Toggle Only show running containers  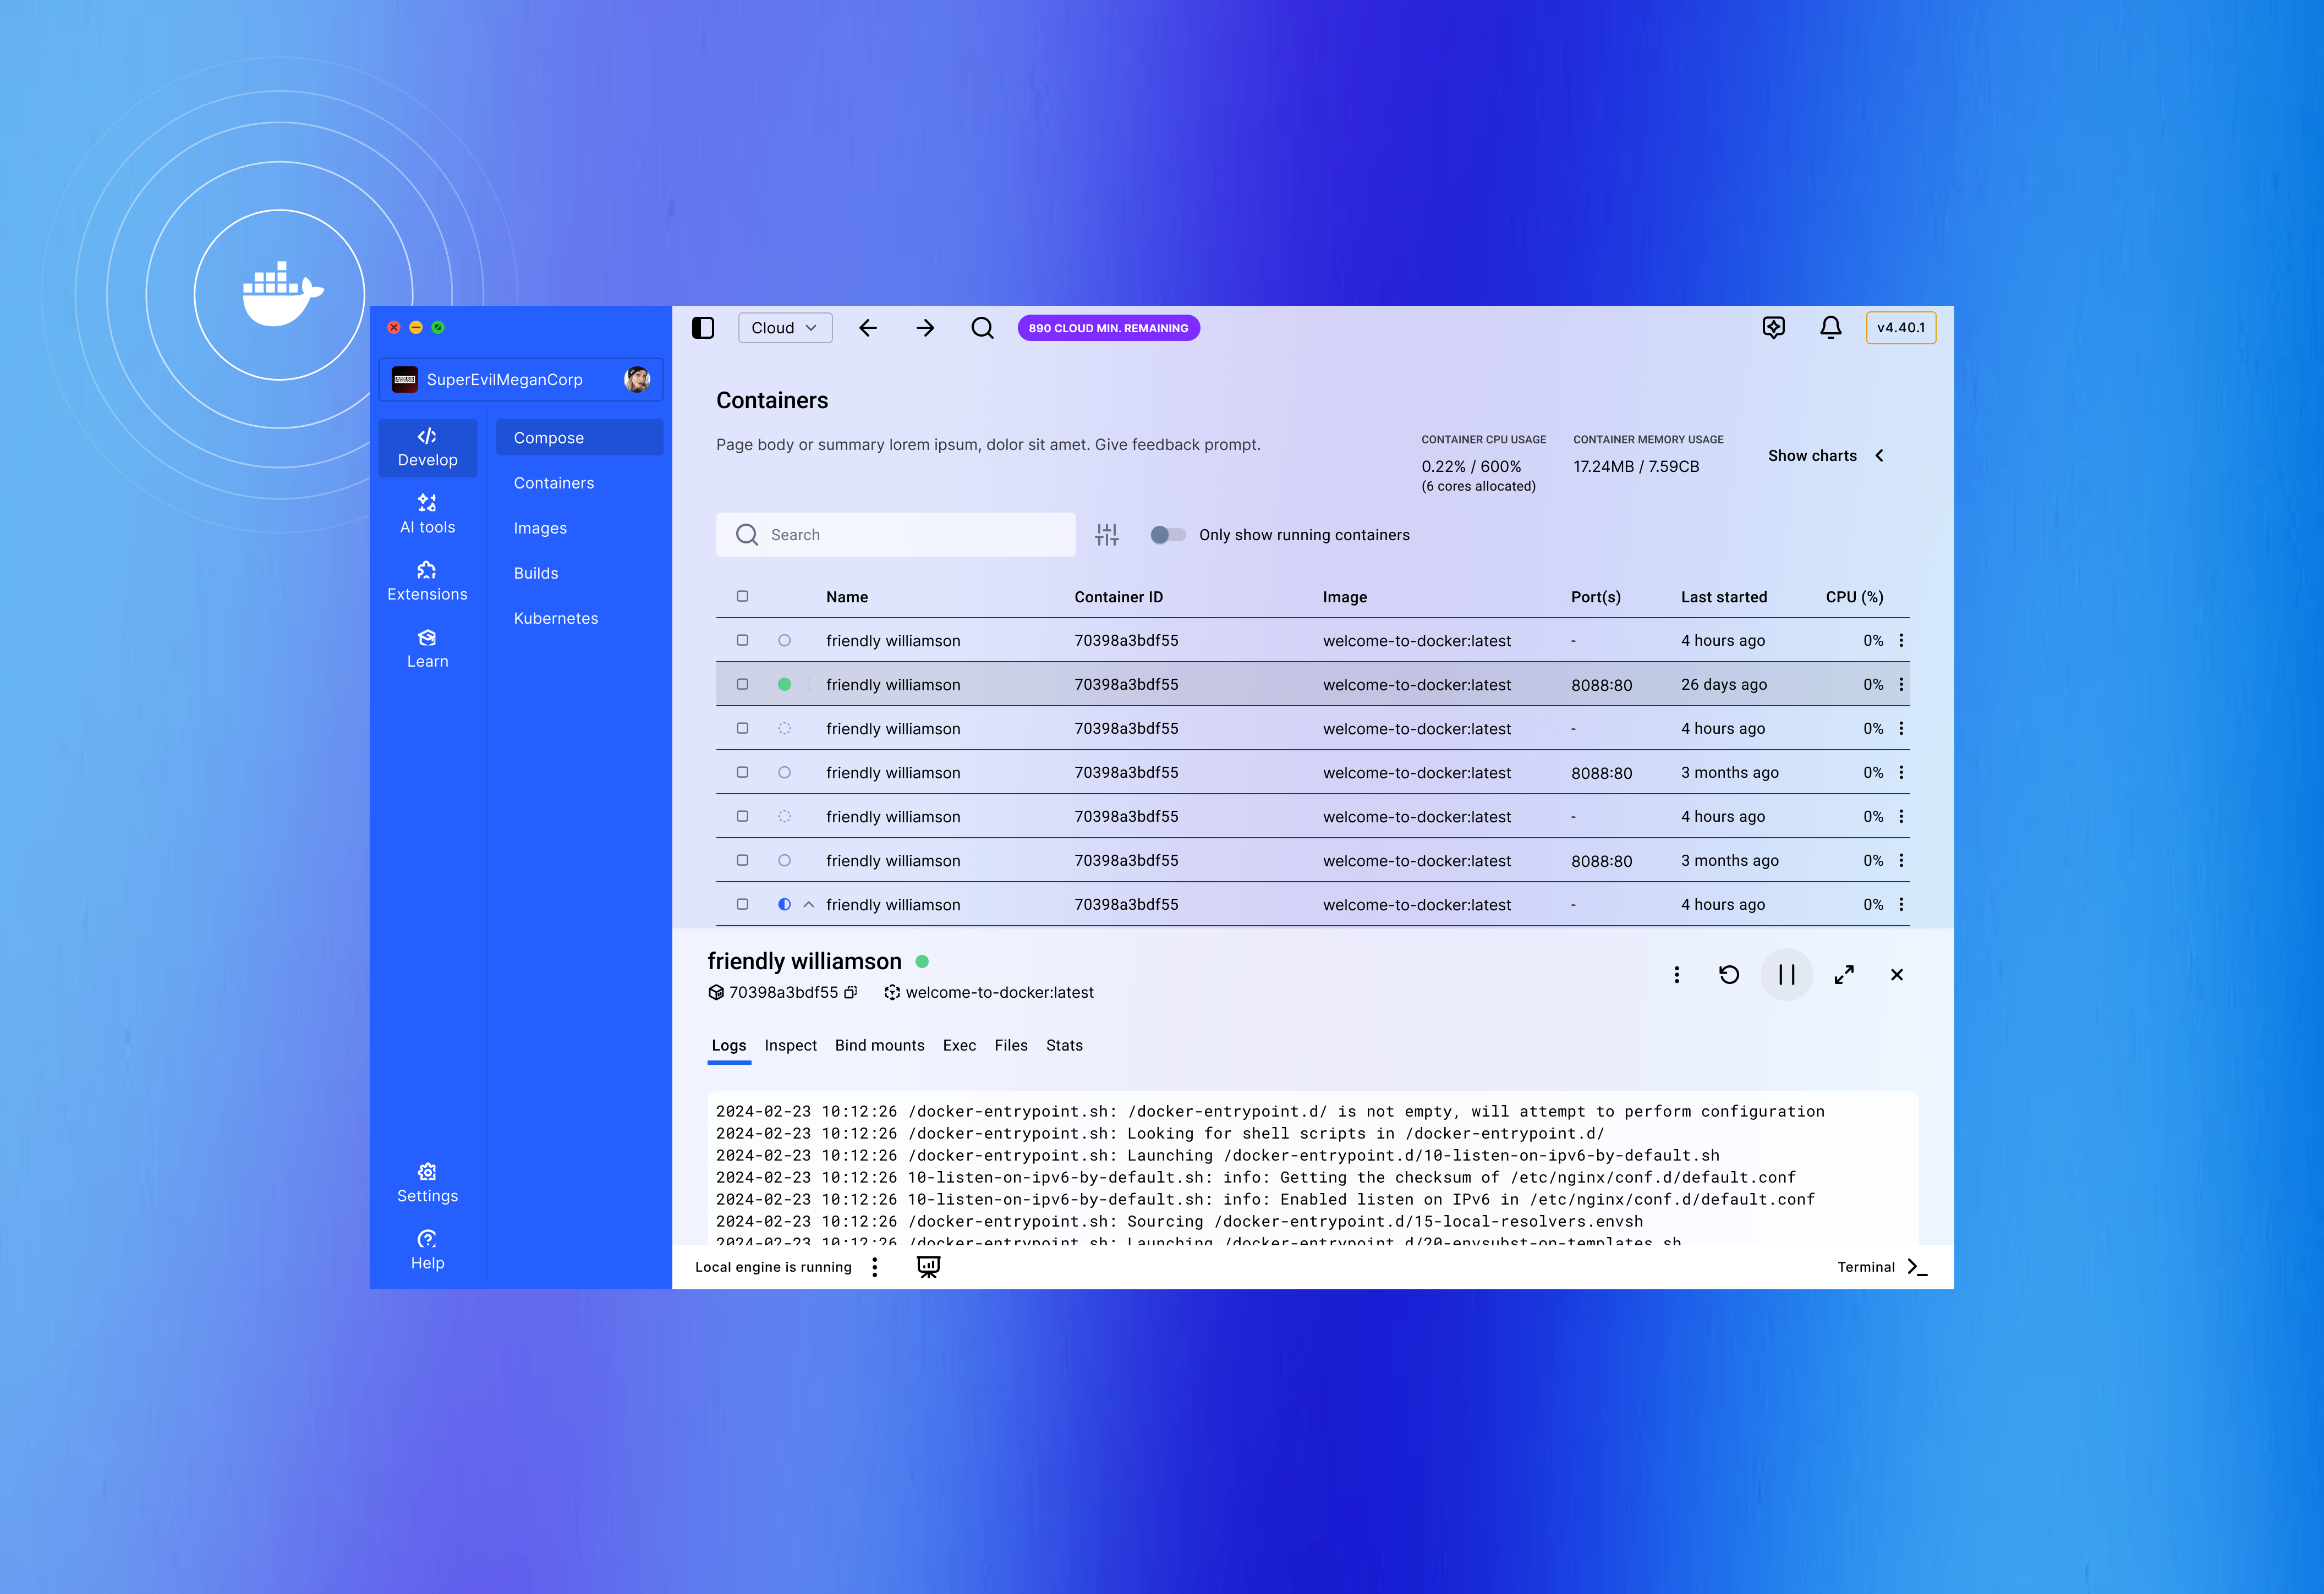point(1167,535)
